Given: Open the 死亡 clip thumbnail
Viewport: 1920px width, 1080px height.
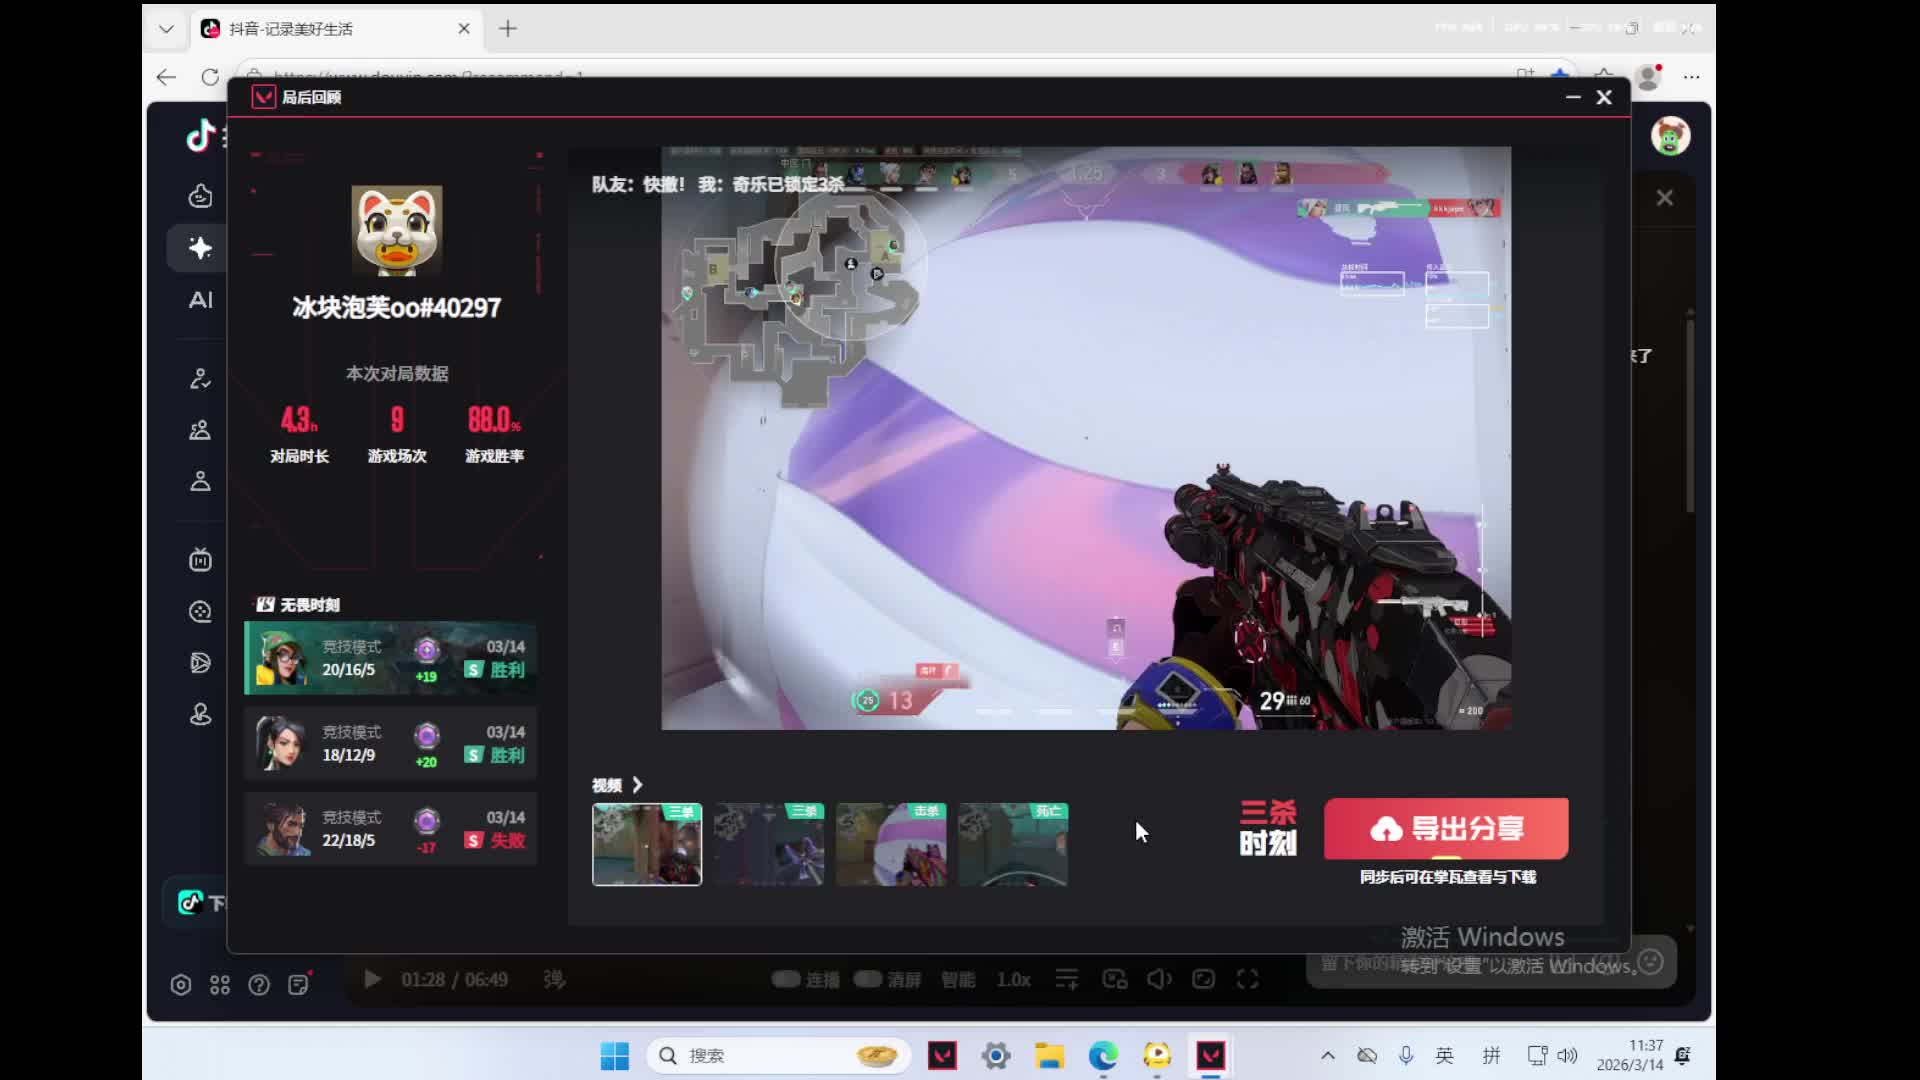Looking at the screenshot, I should 1013,844.
